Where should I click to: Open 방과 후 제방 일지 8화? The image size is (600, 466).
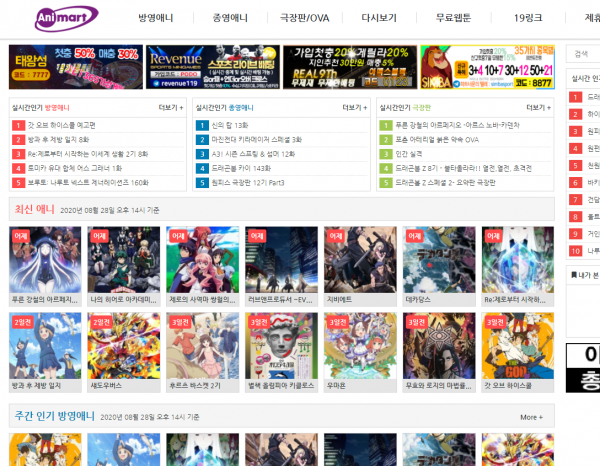pos(59,140)
